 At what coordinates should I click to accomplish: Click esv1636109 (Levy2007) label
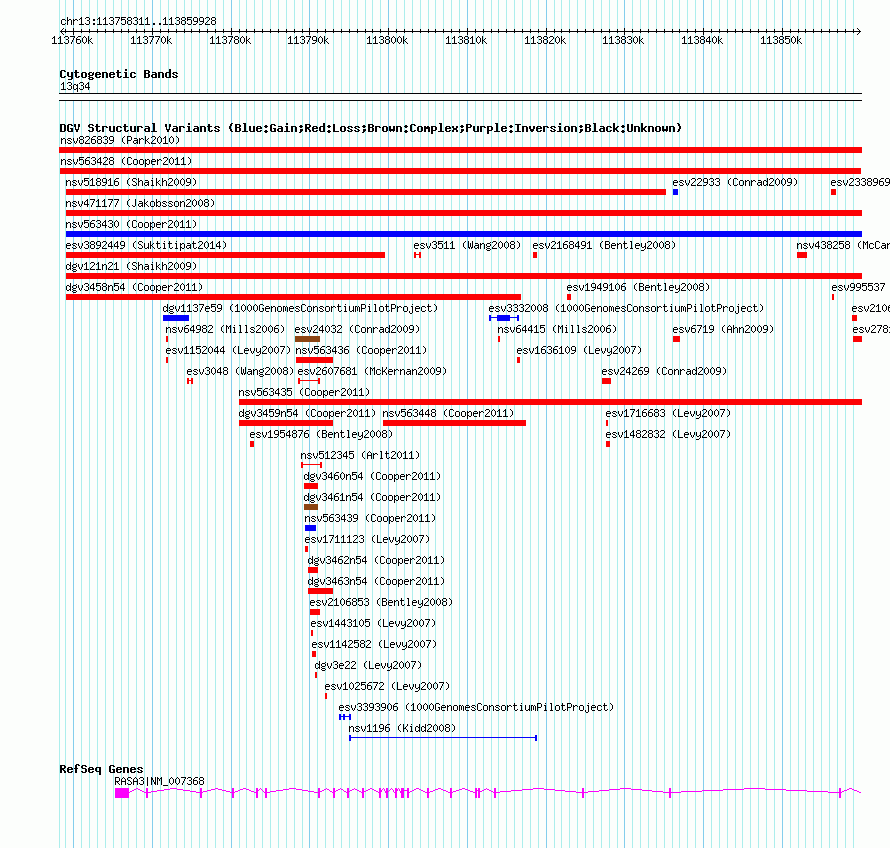(x=579, y=350)
